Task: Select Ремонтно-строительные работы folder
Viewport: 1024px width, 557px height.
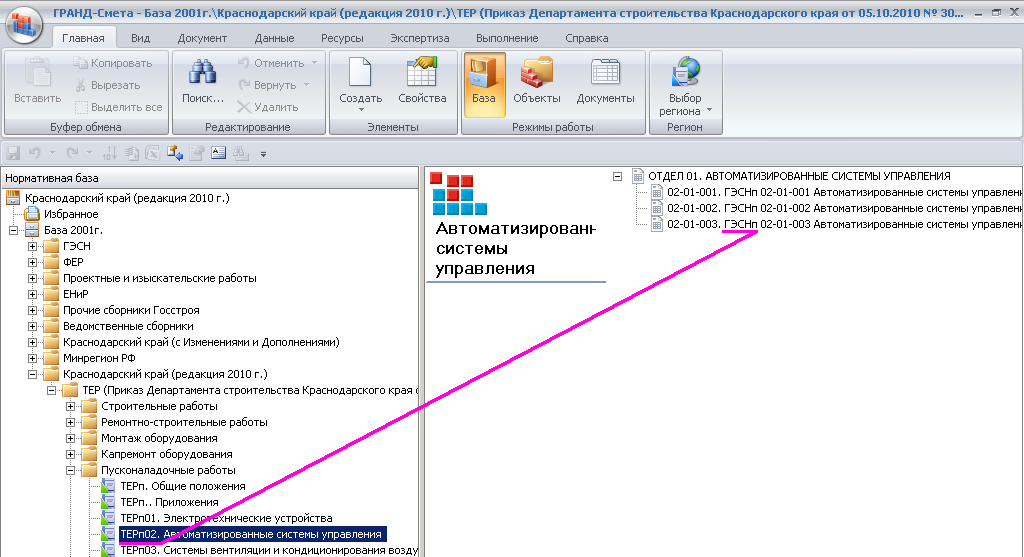Action: click(x=184, y=422)
